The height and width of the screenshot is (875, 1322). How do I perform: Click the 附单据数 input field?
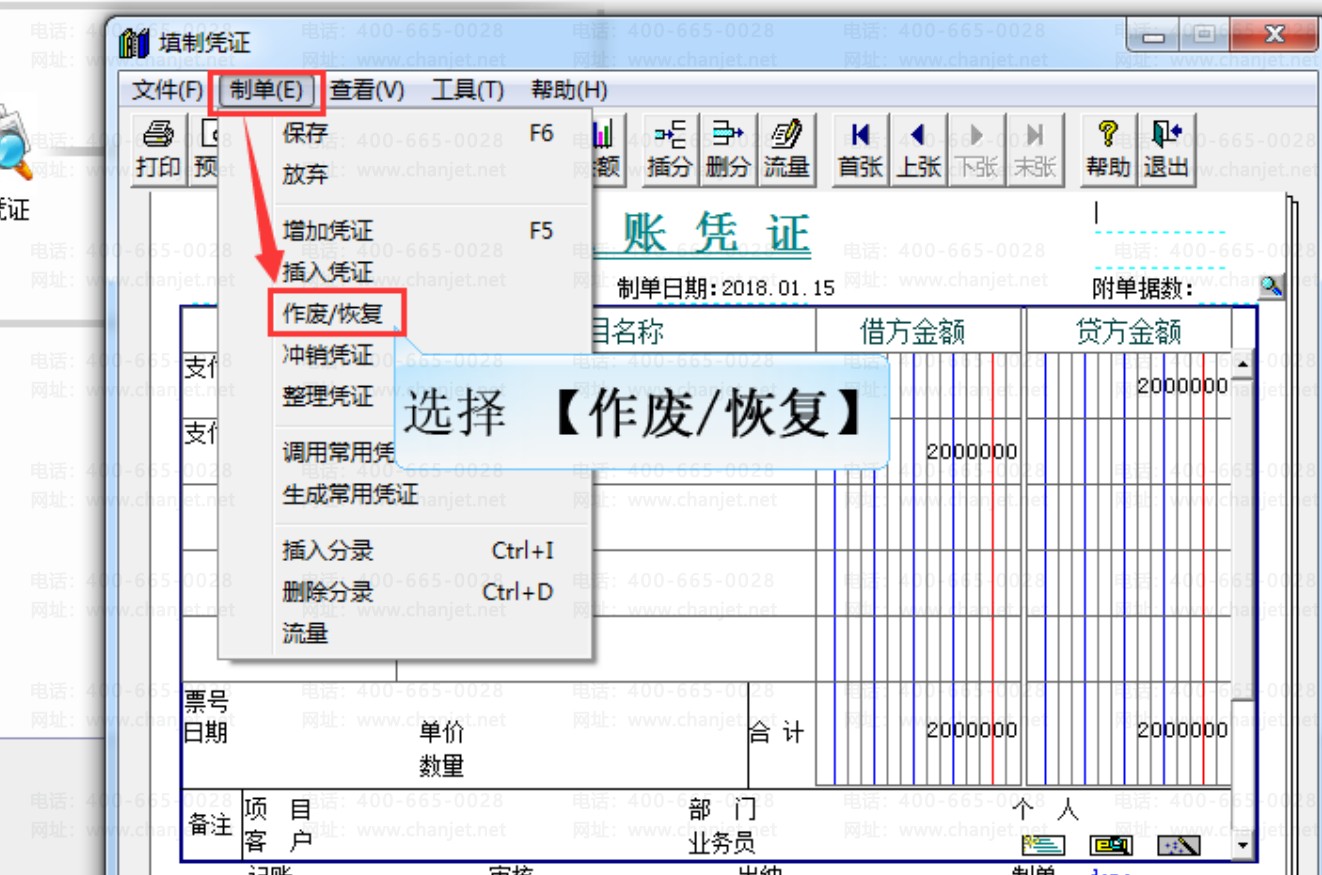(1226, 289)
